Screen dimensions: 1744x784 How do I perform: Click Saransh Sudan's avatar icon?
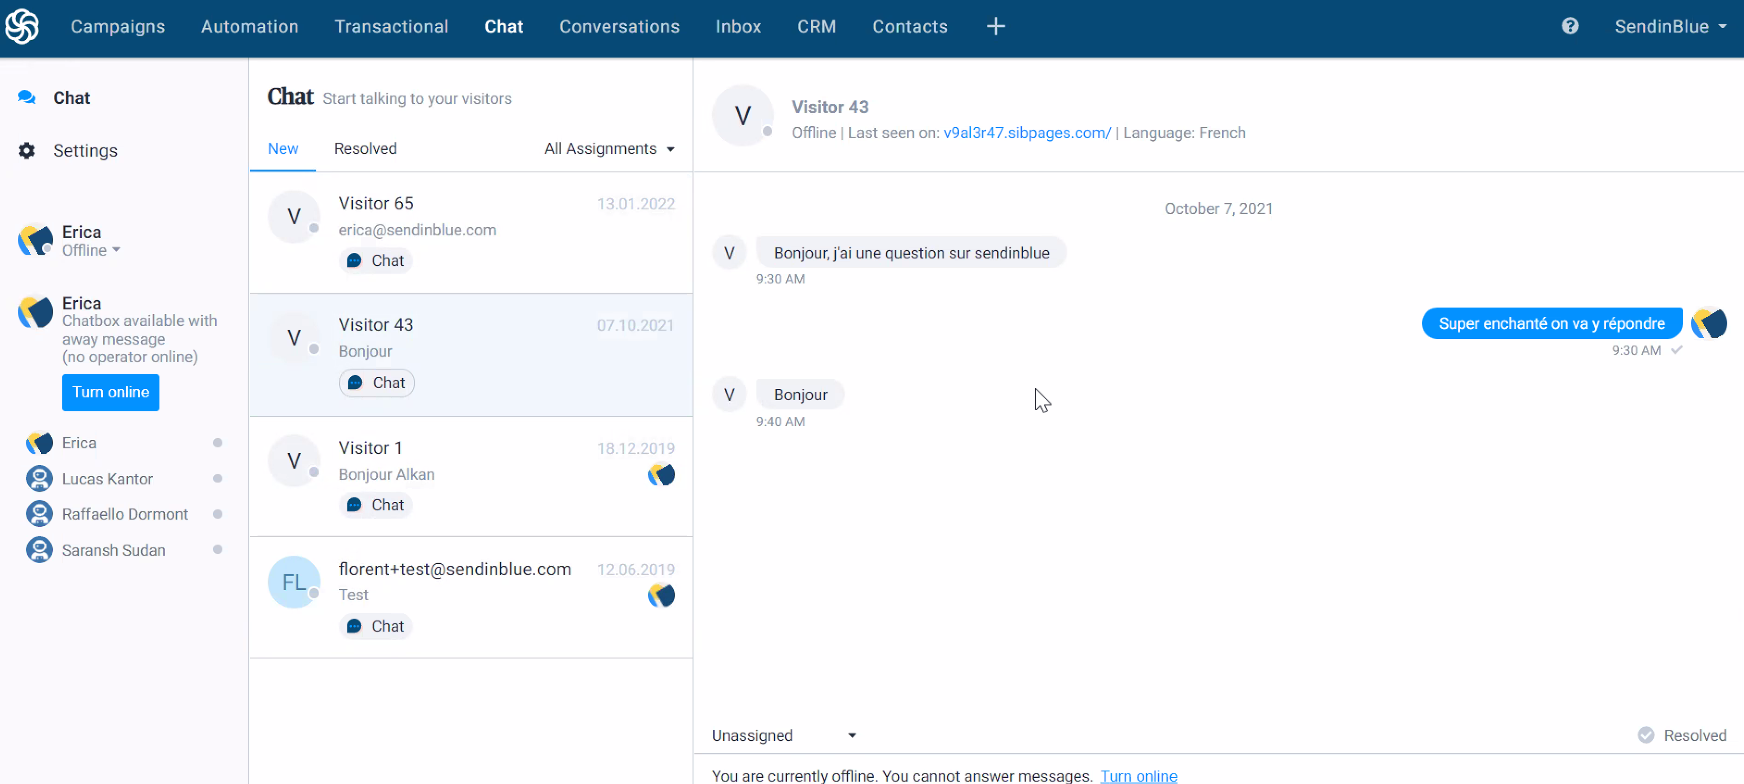coord(39,550)
